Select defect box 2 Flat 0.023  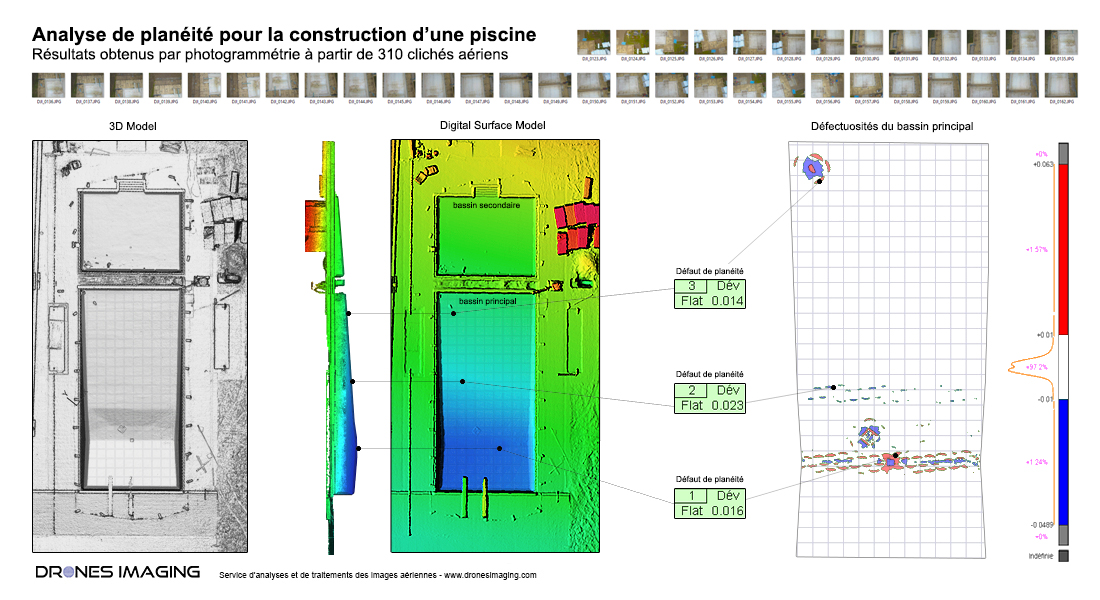710,398
